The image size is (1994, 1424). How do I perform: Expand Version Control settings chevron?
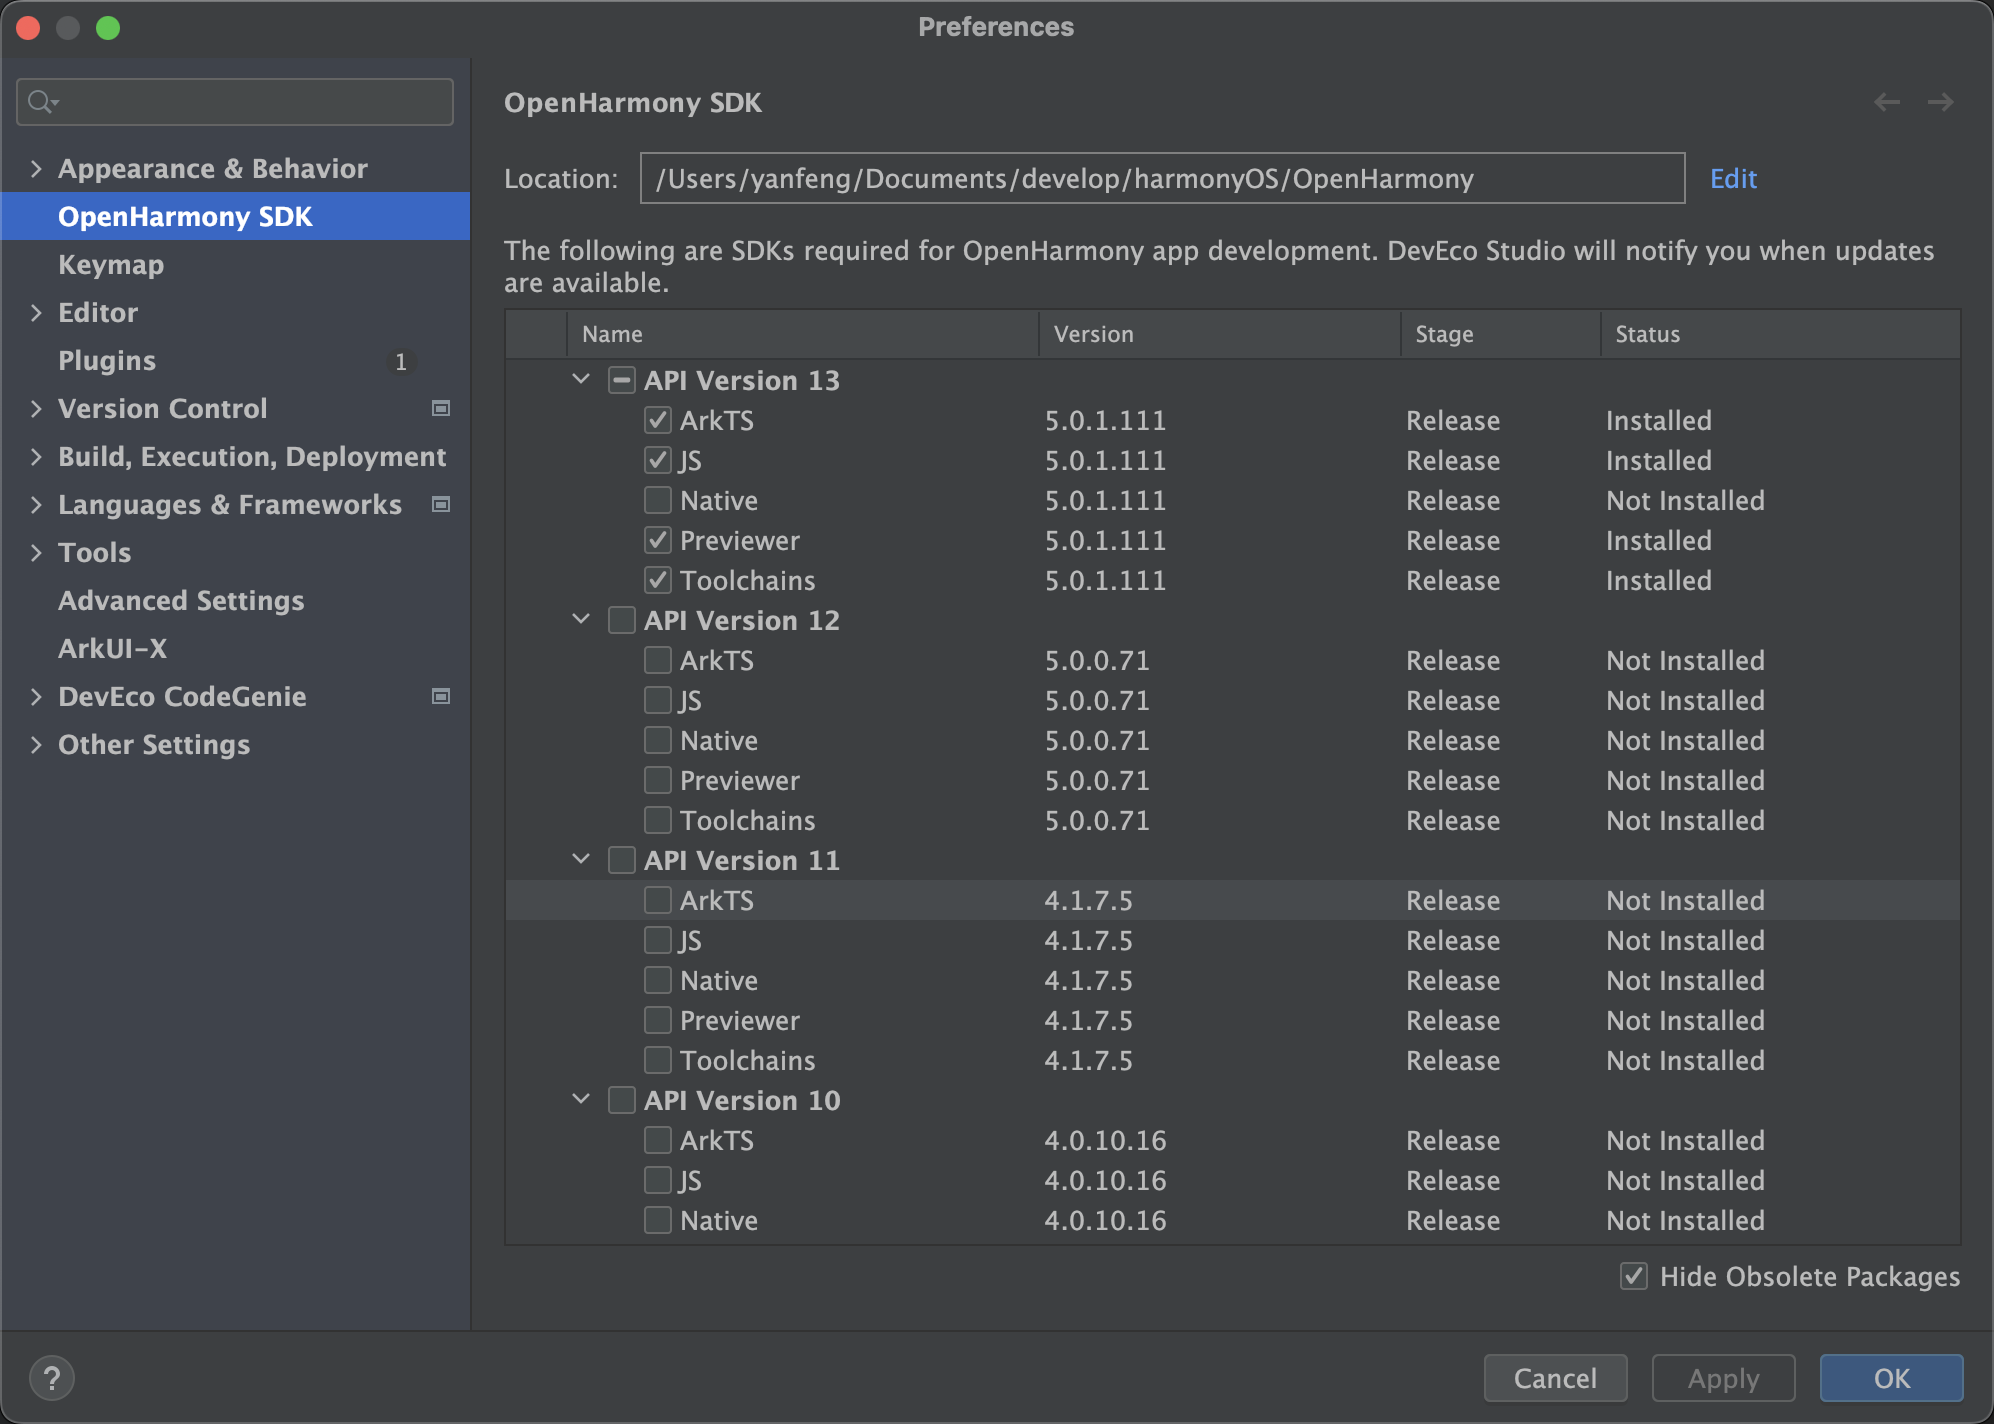(x=36, y=408)
